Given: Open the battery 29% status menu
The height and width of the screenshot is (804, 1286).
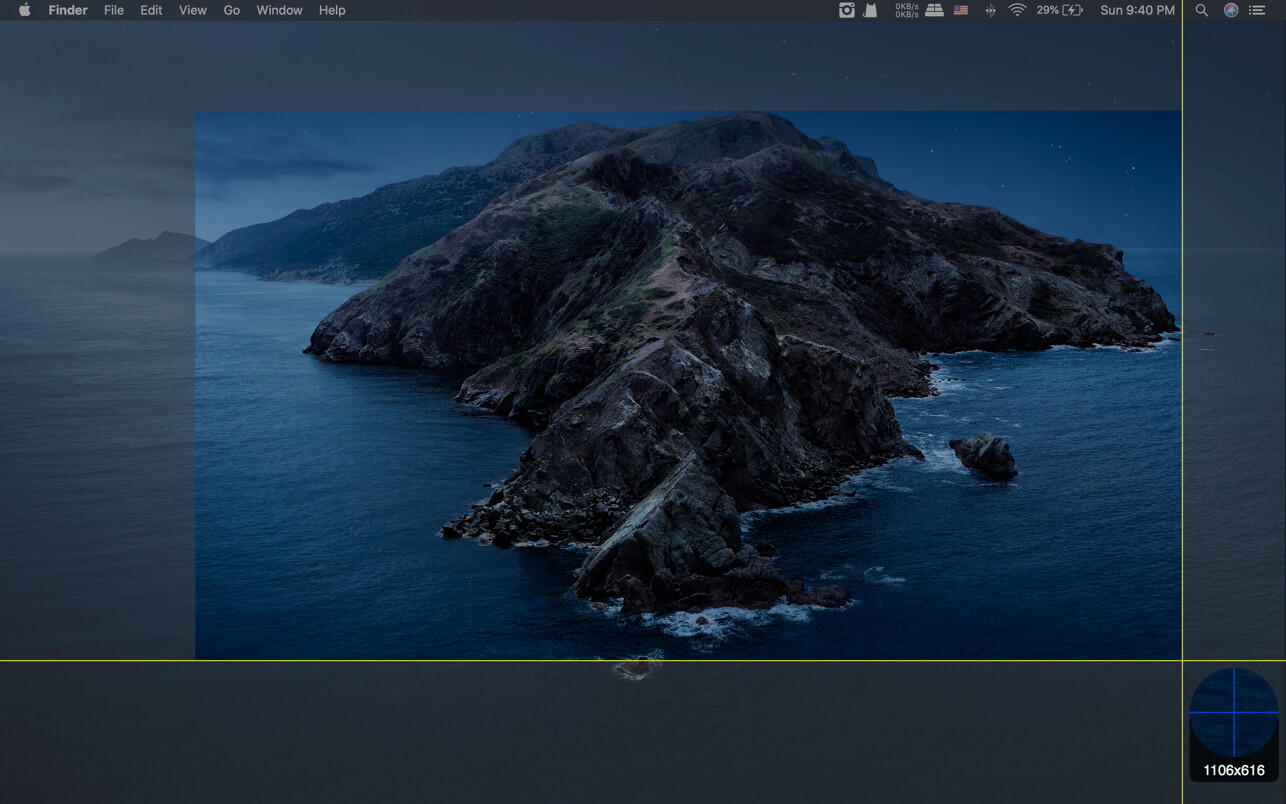Looking at the screenshot, I should click(1060, 10).
